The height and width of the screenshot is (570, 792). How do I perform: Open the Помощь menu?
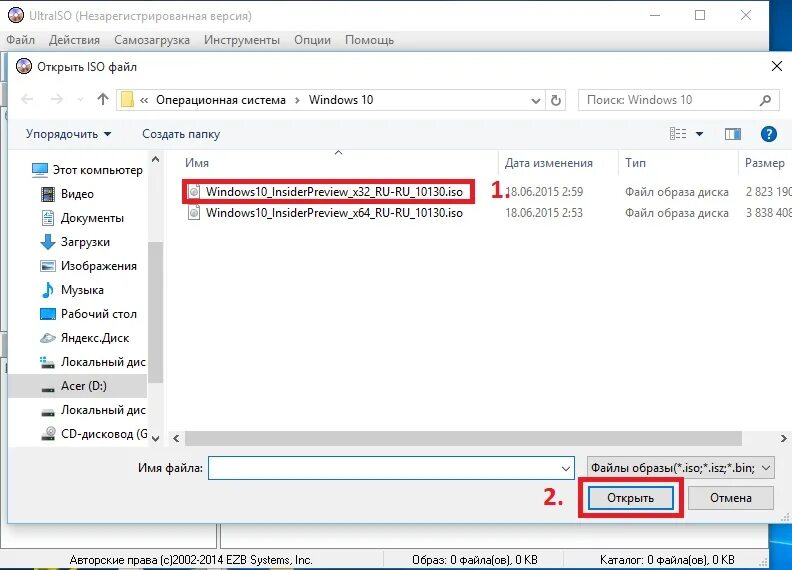[369, 40]
